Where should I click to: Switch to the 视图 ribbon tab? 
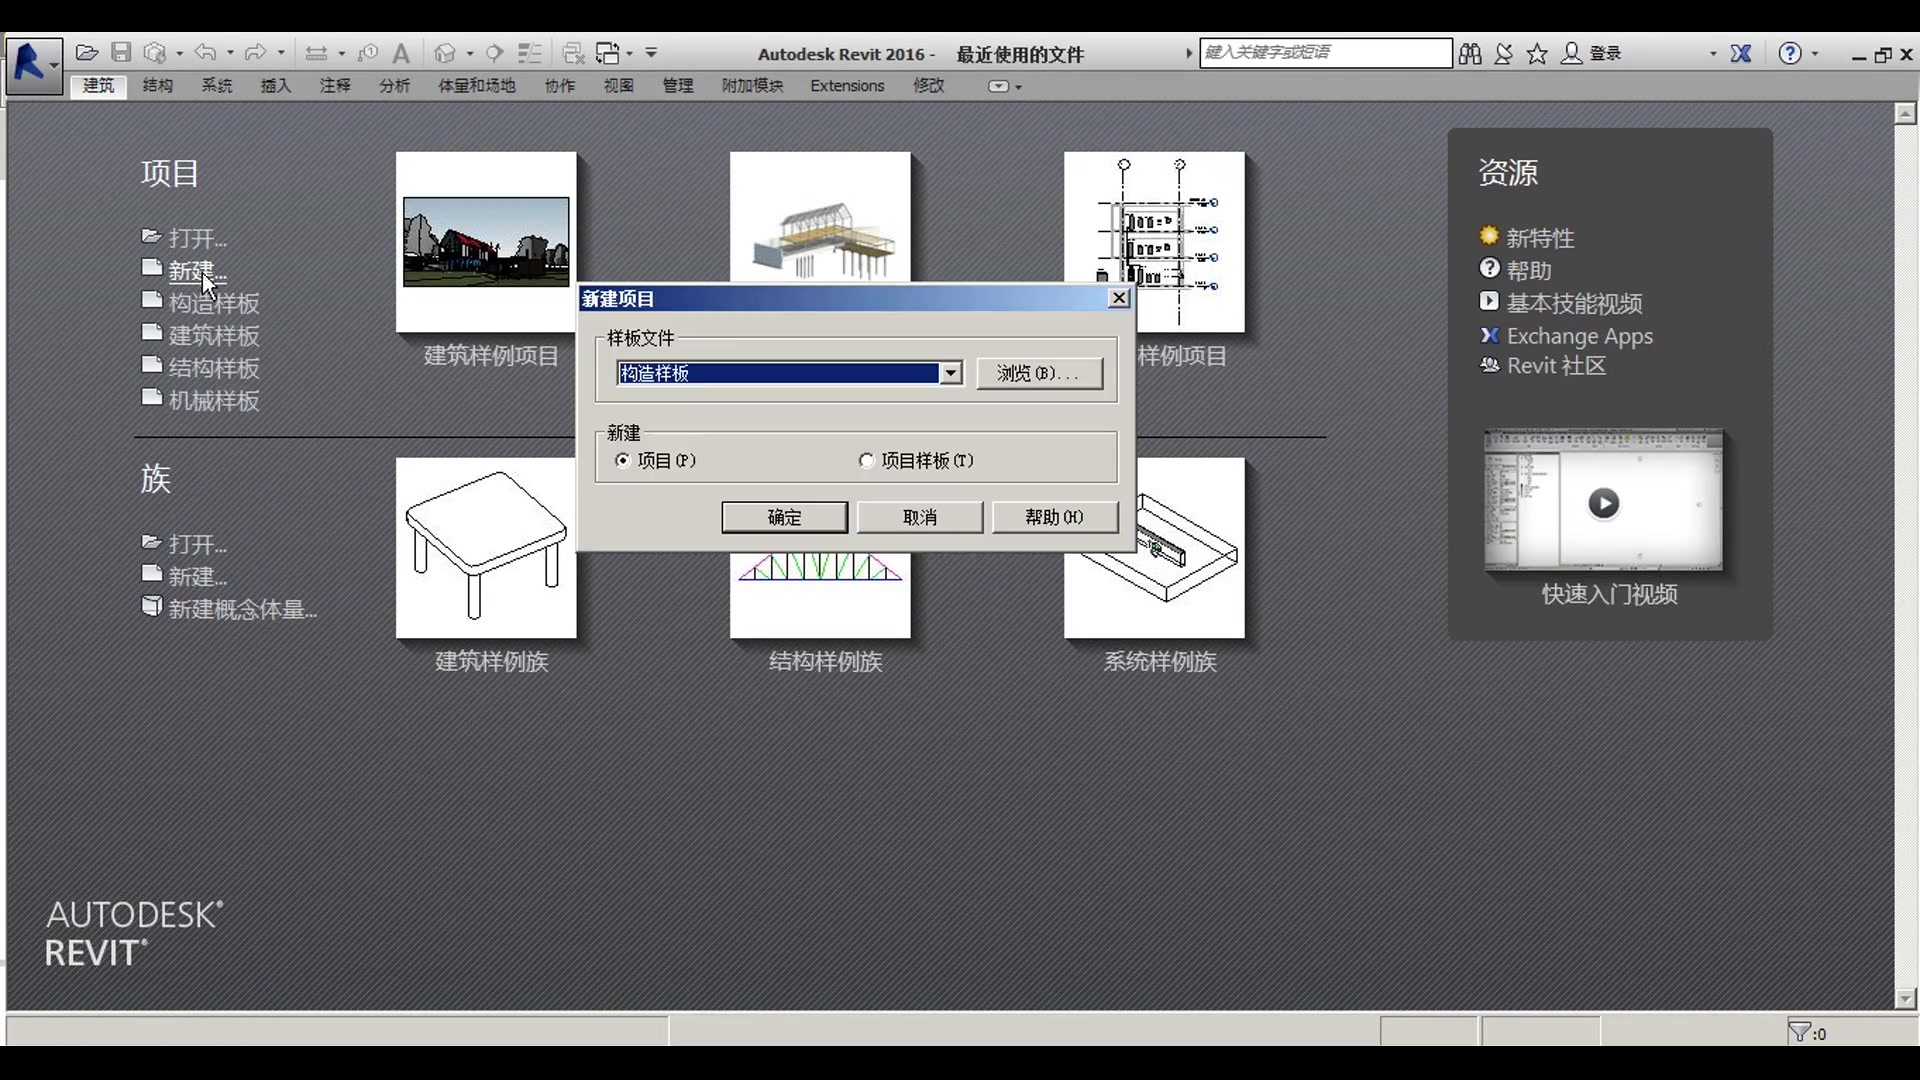618,86
